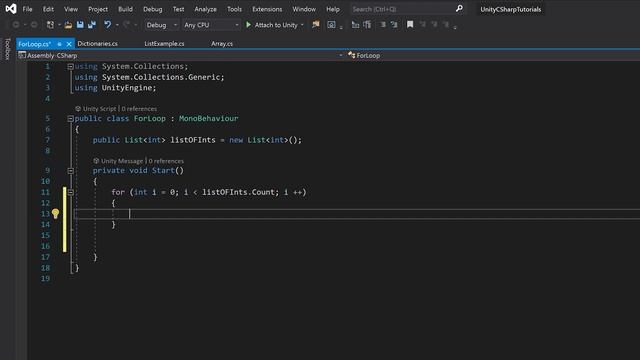Open the Window menu
The height and width of the screenshot is (360, 640).
point(304,9)
